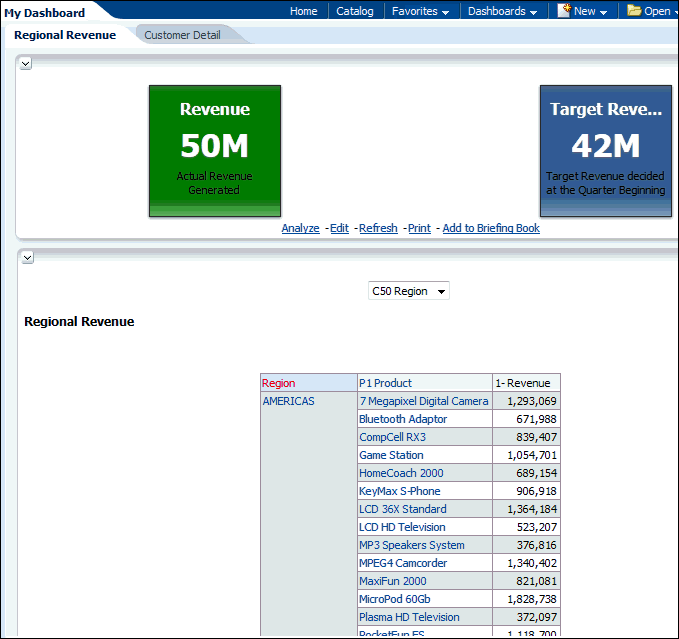Click the Open folder icon
Image resolution: width=679 pixels, height=639 pixels.
pos(634,10)
